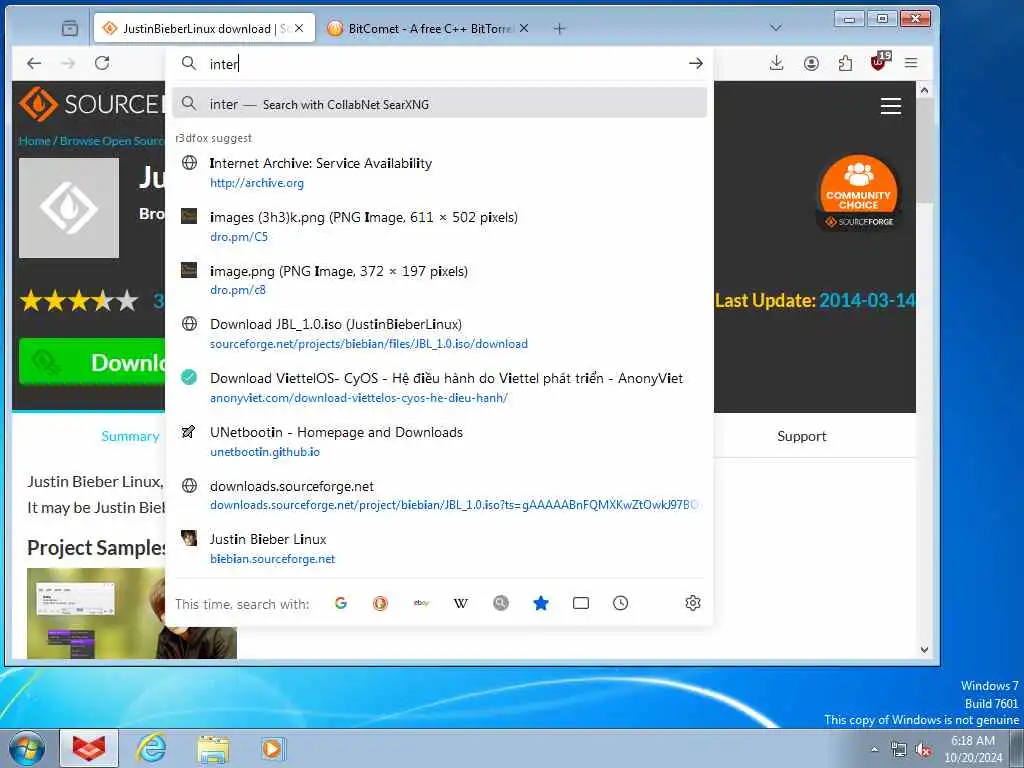
Task: Open the Project Samples screenshot thumbnail
Action: [131, 613]
